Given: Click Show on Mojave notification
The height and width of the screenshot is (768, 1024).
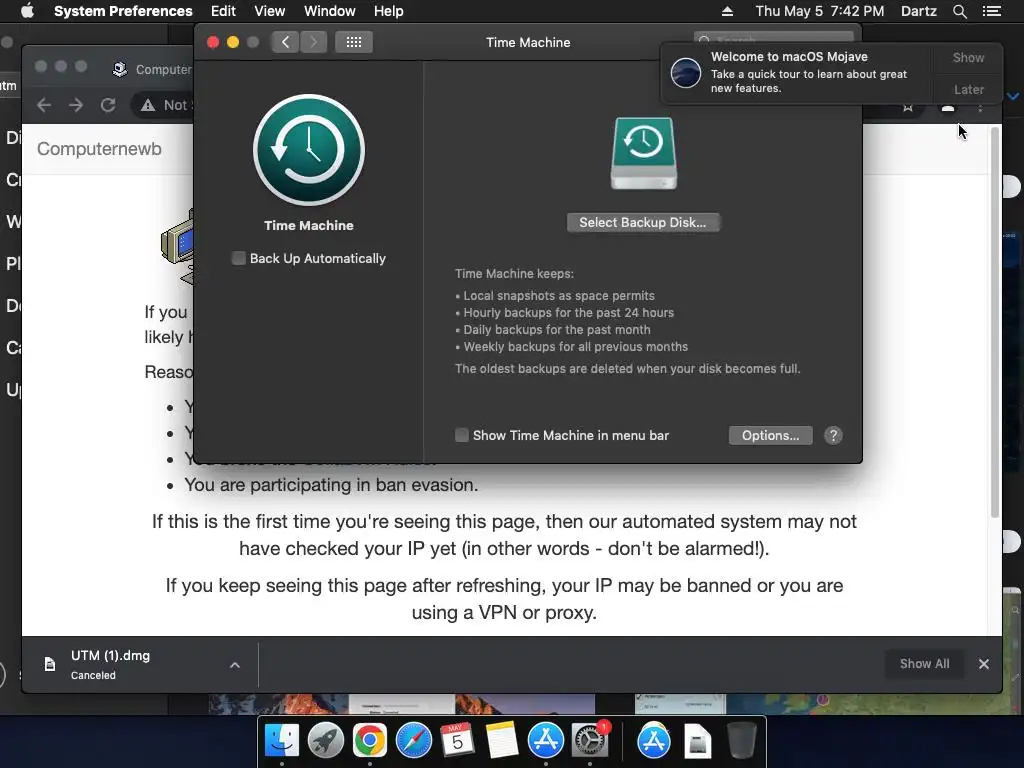Looking at the screenshot, I should click(x=968, y=57).
